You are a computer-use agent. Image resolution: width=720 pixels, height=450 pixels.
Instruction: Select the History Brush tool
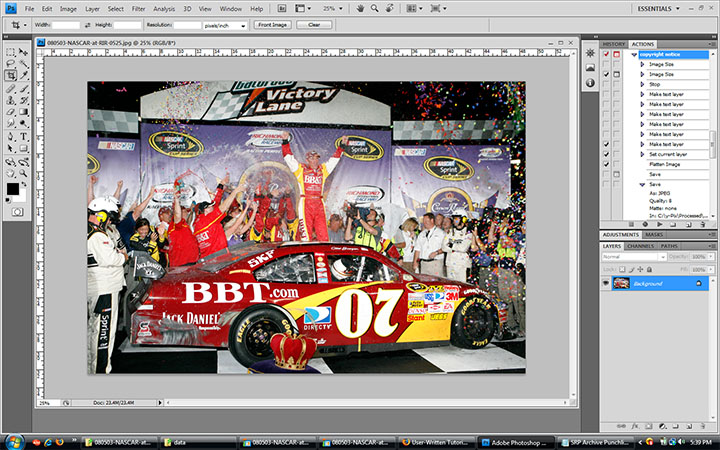click(x=23, y=100)
